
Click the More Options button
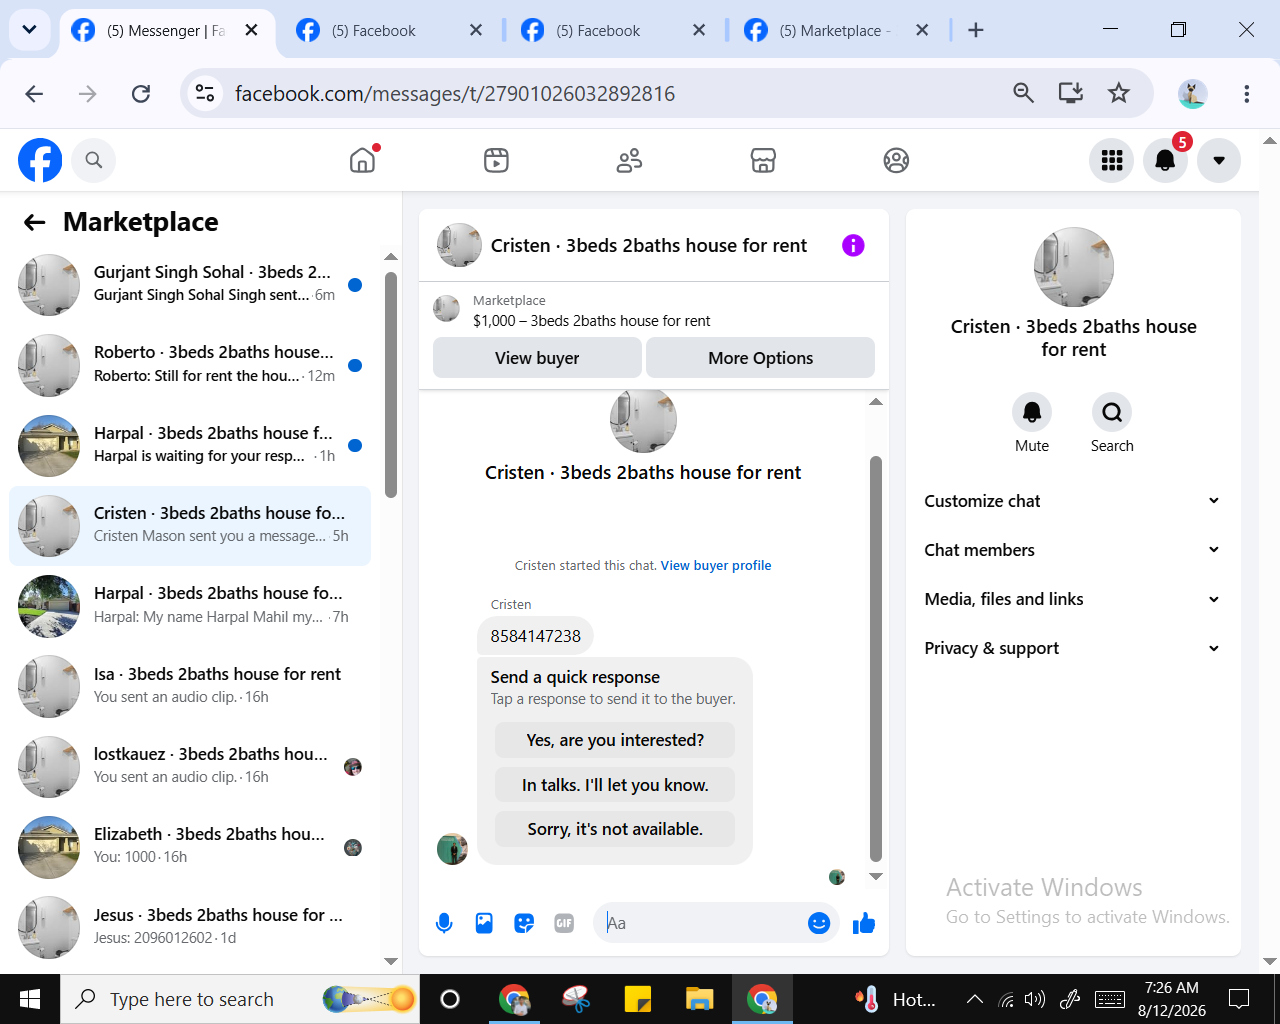pyautogui.click(x=761, y=358)
